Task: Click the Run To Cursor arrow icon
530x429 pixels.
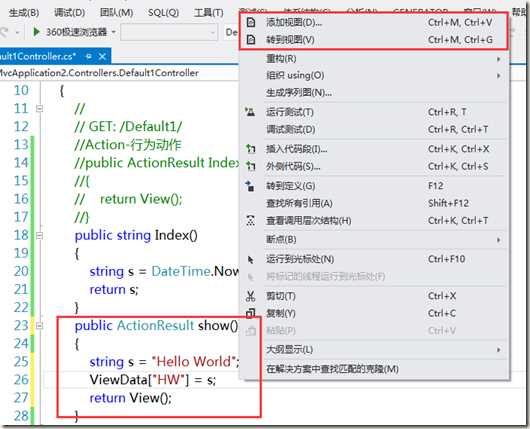Action: (250, 259)
